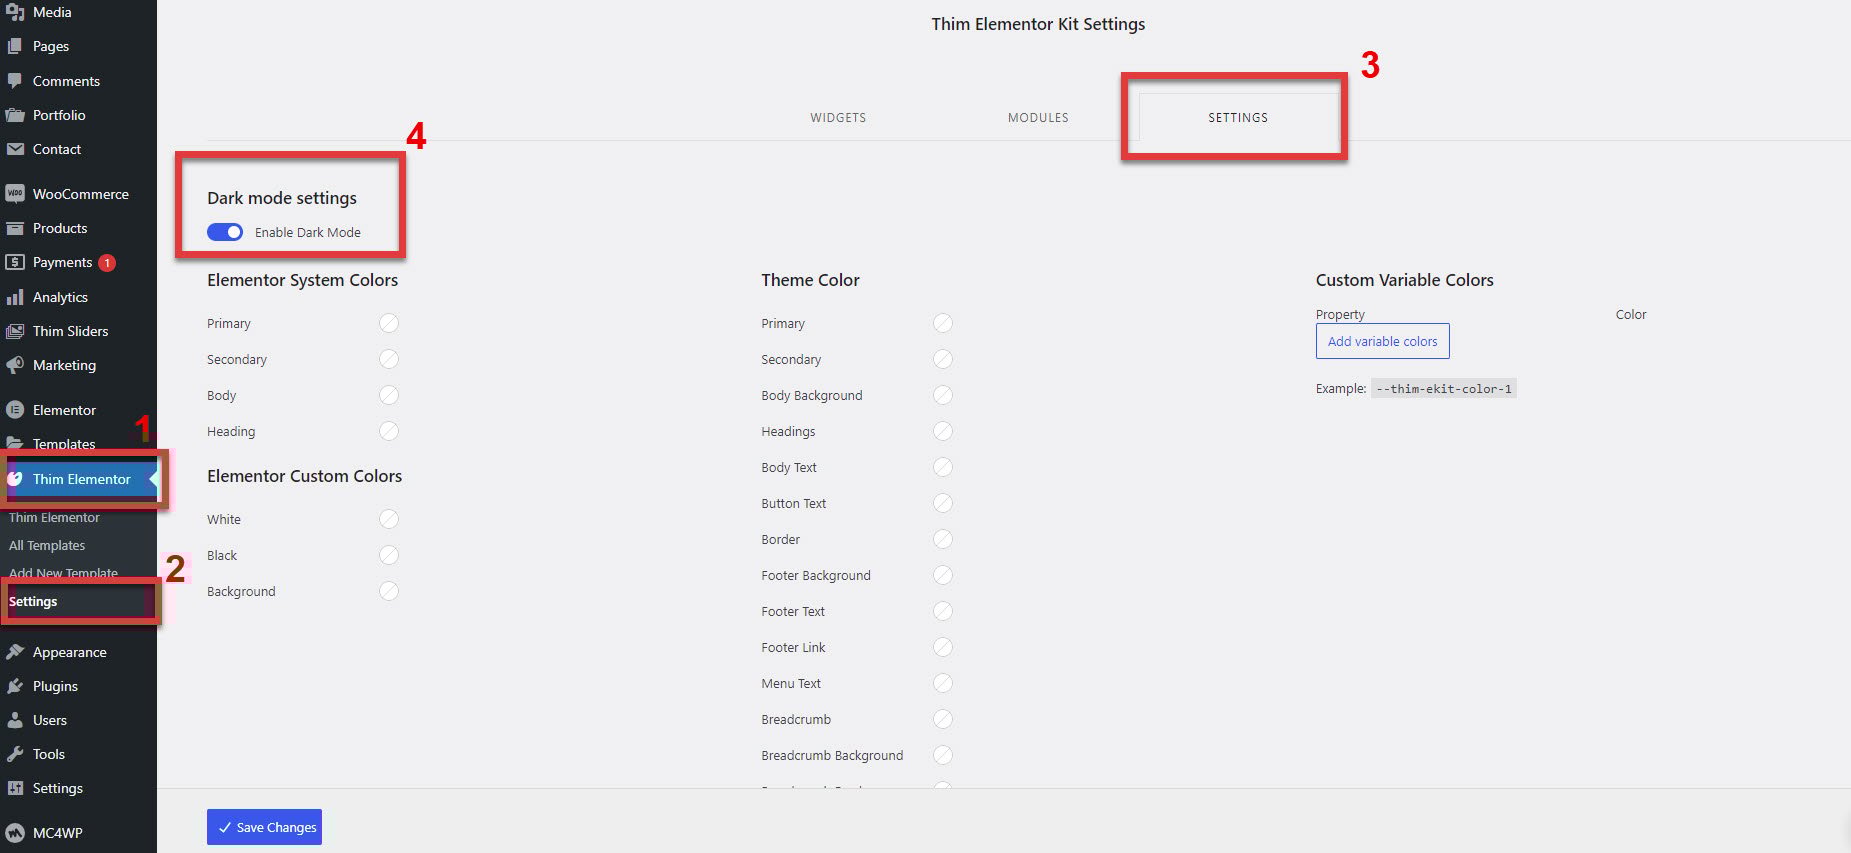This screenshot has width=1851, height=853.
Task: Pick the custom Black color
Action: (x=389, y=555)
